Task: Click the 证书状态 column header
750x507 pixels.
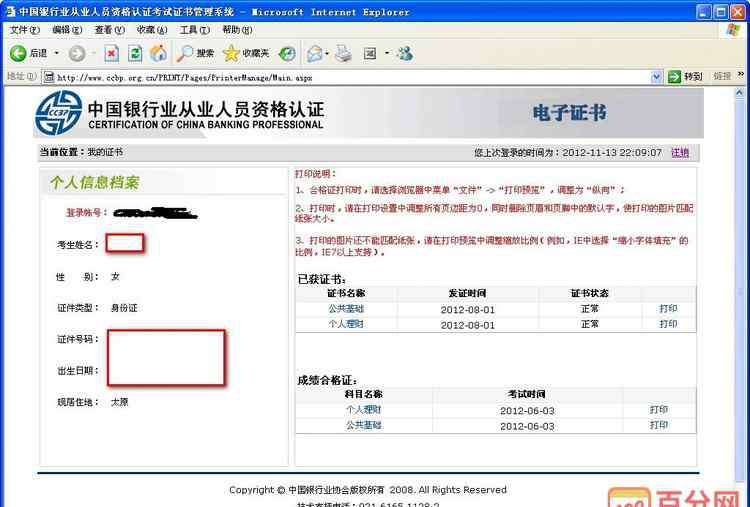Action: tap(590, 293)
